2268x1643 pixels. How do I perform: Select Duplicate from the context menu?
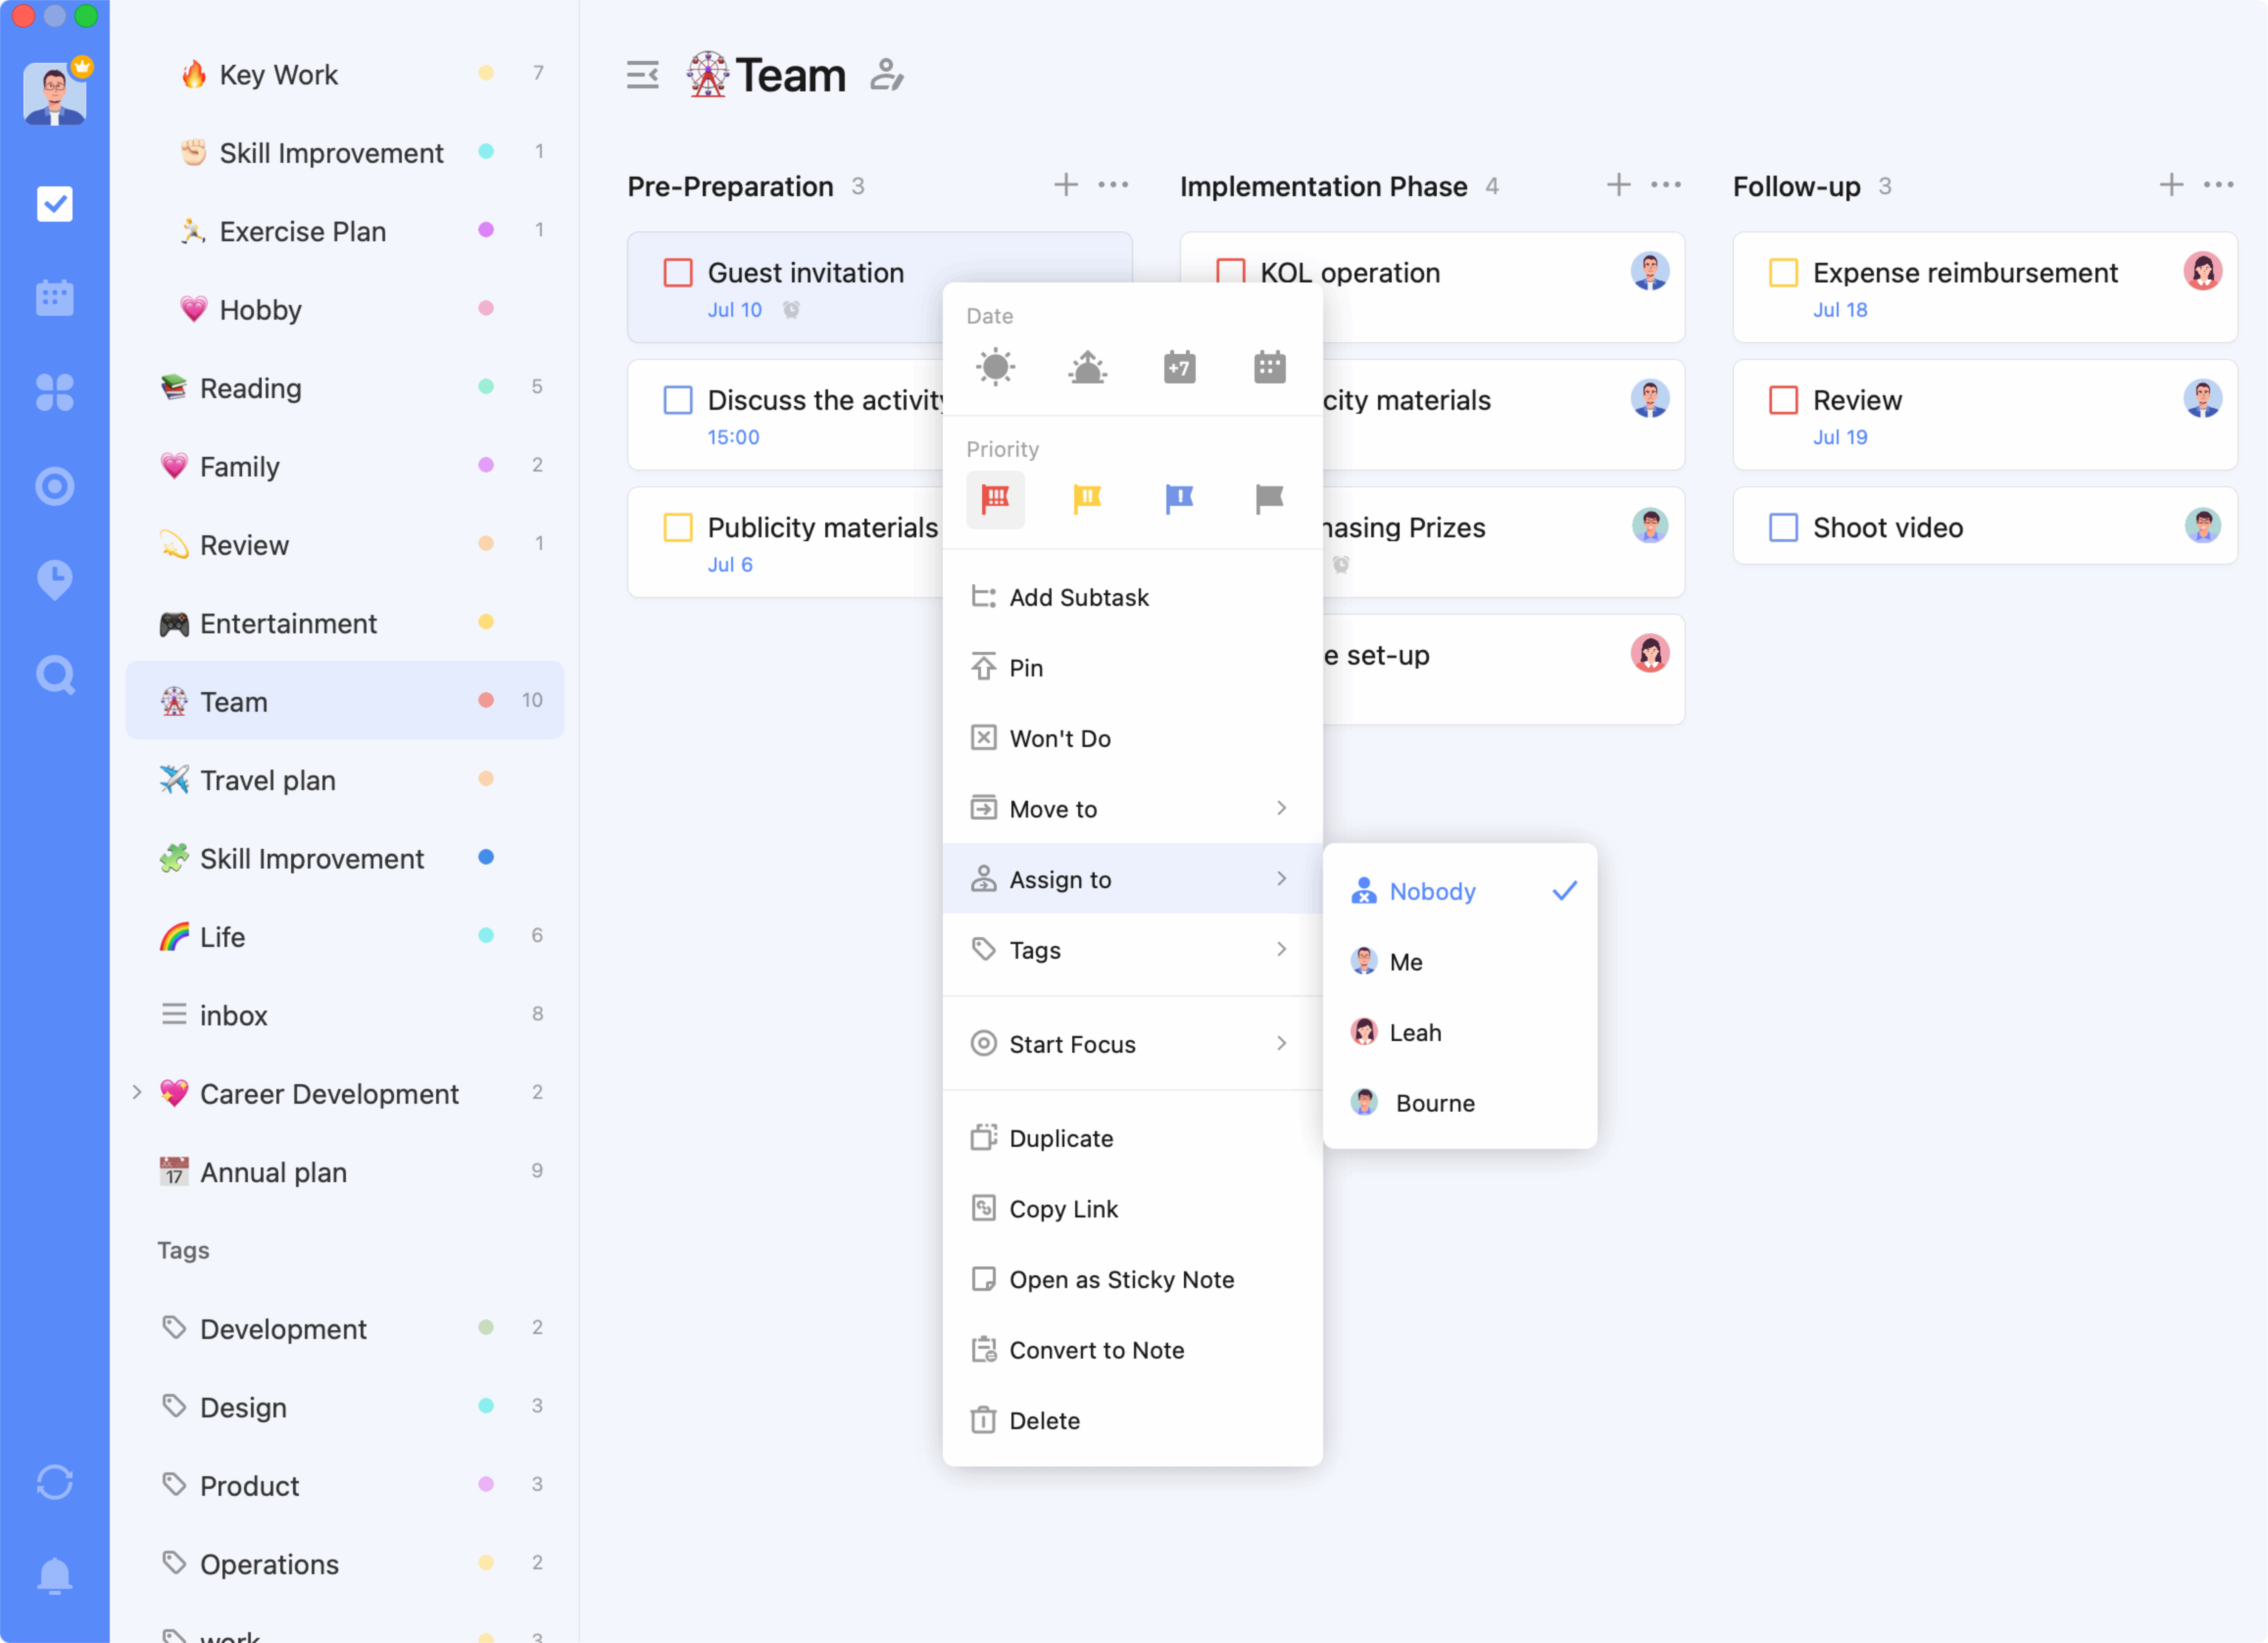click(1061, 1138)
